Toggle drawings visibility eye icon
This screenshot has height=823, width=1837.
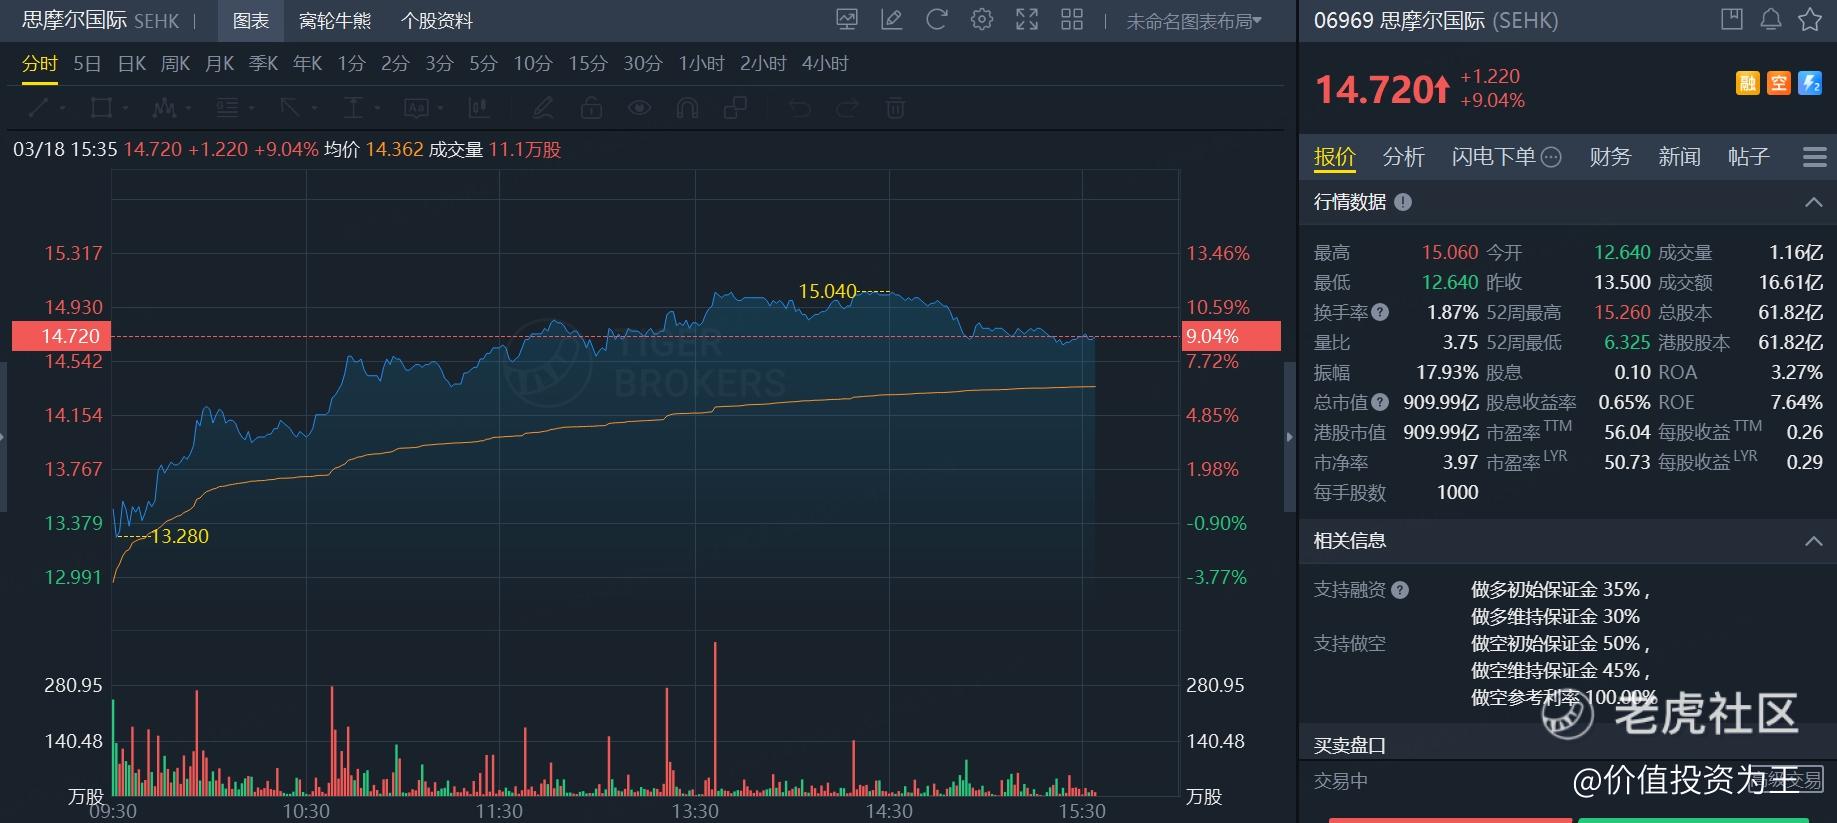pyautogui.click(x=639, y=107)
